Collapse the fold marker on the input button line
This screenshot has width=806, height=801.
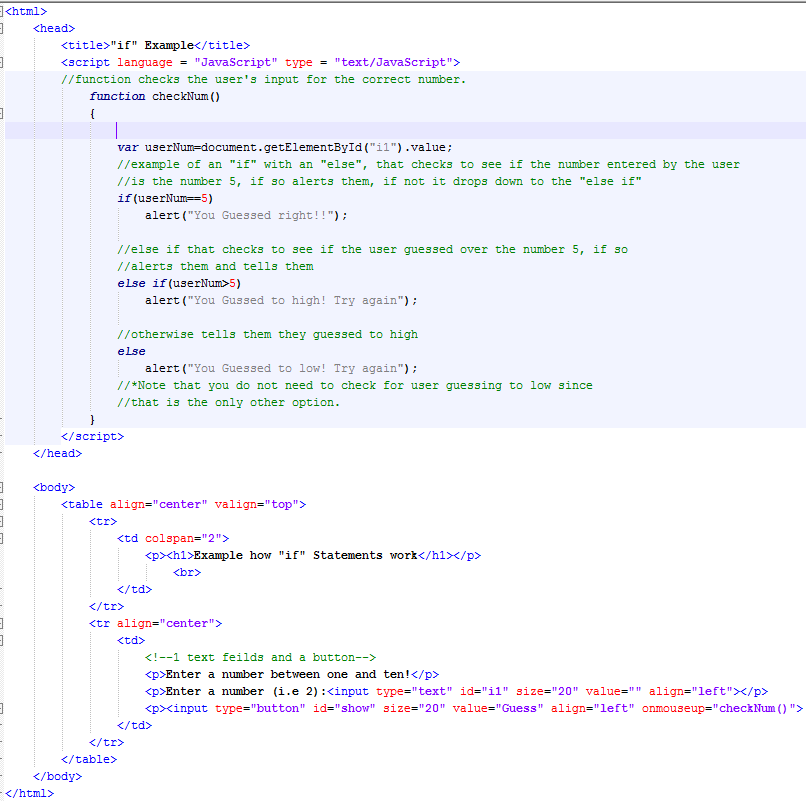[1, 708]
